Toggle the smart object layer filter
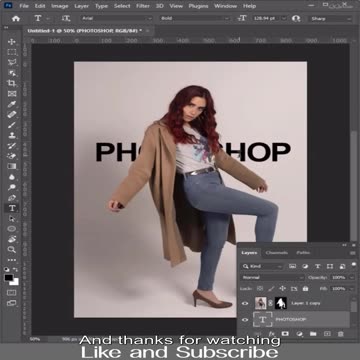Viewport: 360px width, 360px height. pos(342,266)
